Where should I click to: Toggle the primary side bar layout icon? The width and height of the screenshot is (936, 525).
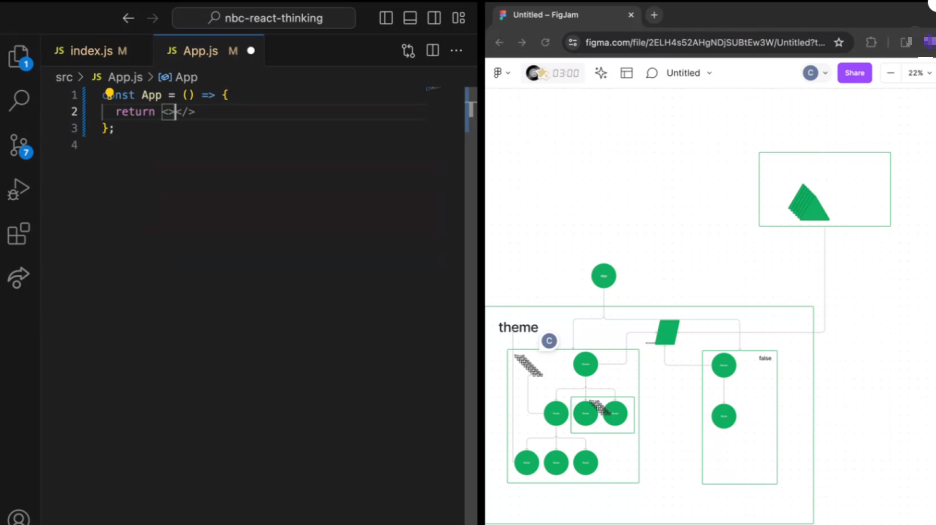pyautogui.click(x=386, y=18)
